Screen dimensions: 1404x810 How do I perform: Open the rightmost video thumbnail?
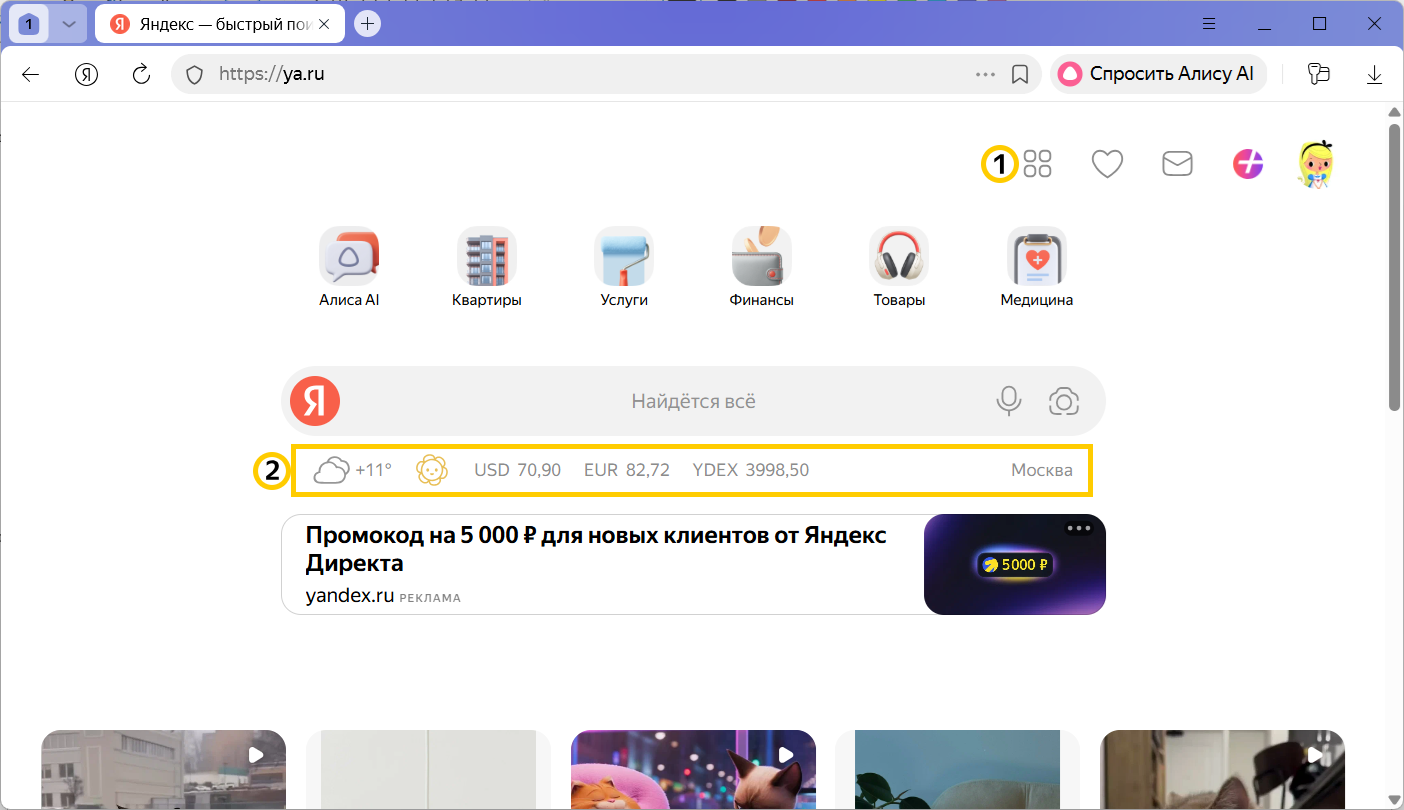(x=1222, y=770)
